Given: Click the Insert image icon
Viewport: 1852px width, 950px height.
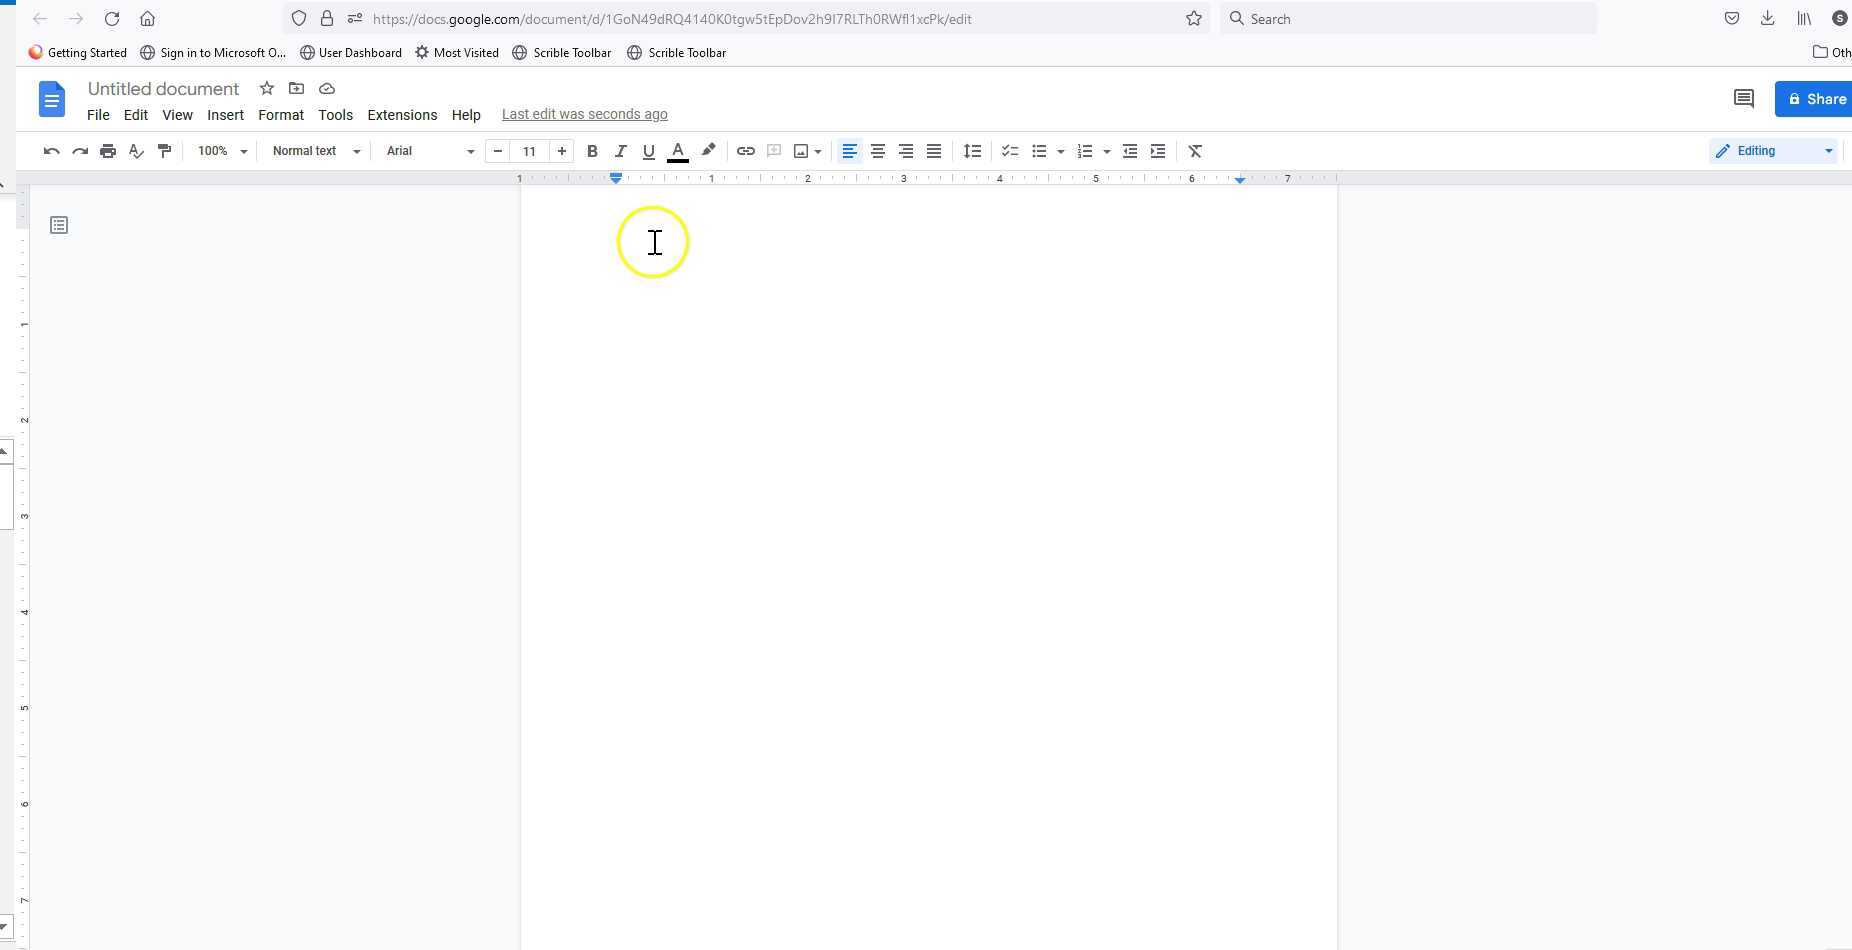Looking at the screenshot, I should 801,151.
